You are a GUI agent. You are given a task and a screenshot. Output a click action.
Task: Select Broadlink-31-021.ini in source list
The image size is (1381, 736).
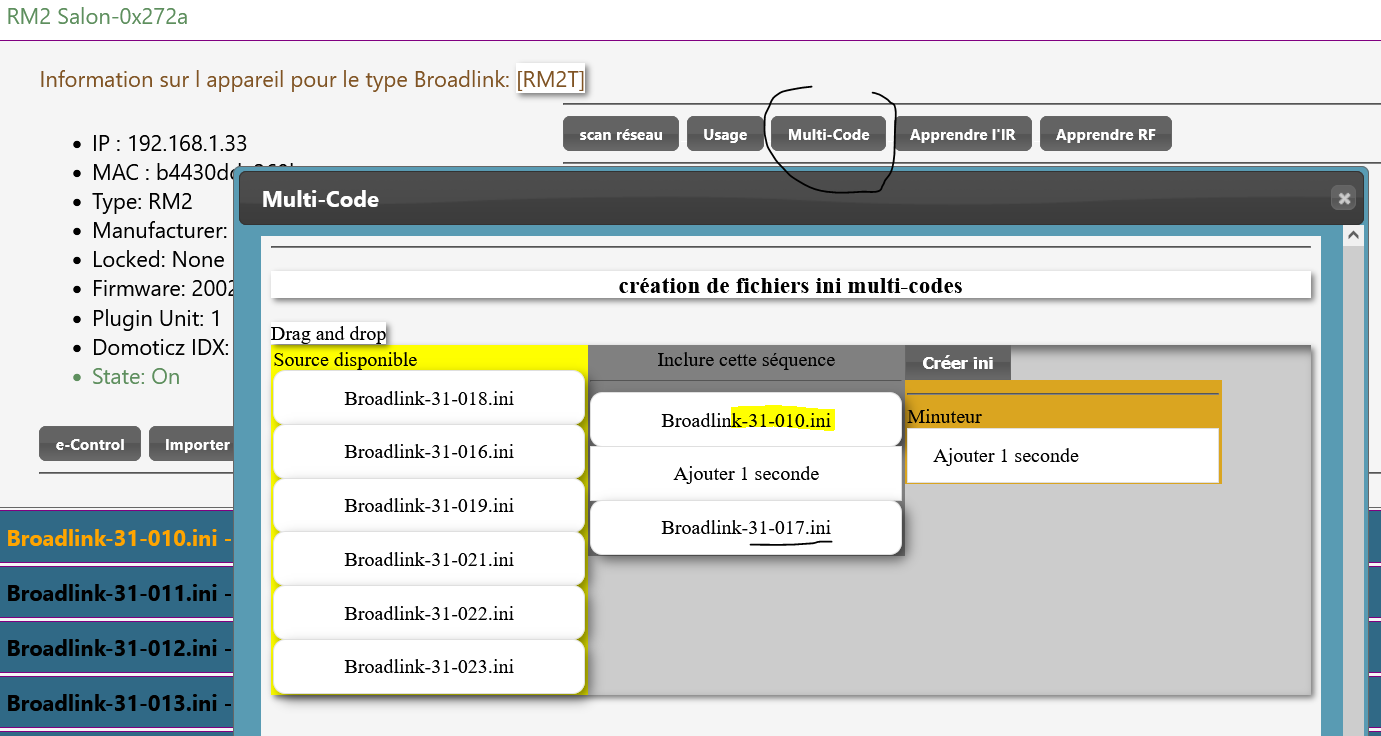click(429, 560)
